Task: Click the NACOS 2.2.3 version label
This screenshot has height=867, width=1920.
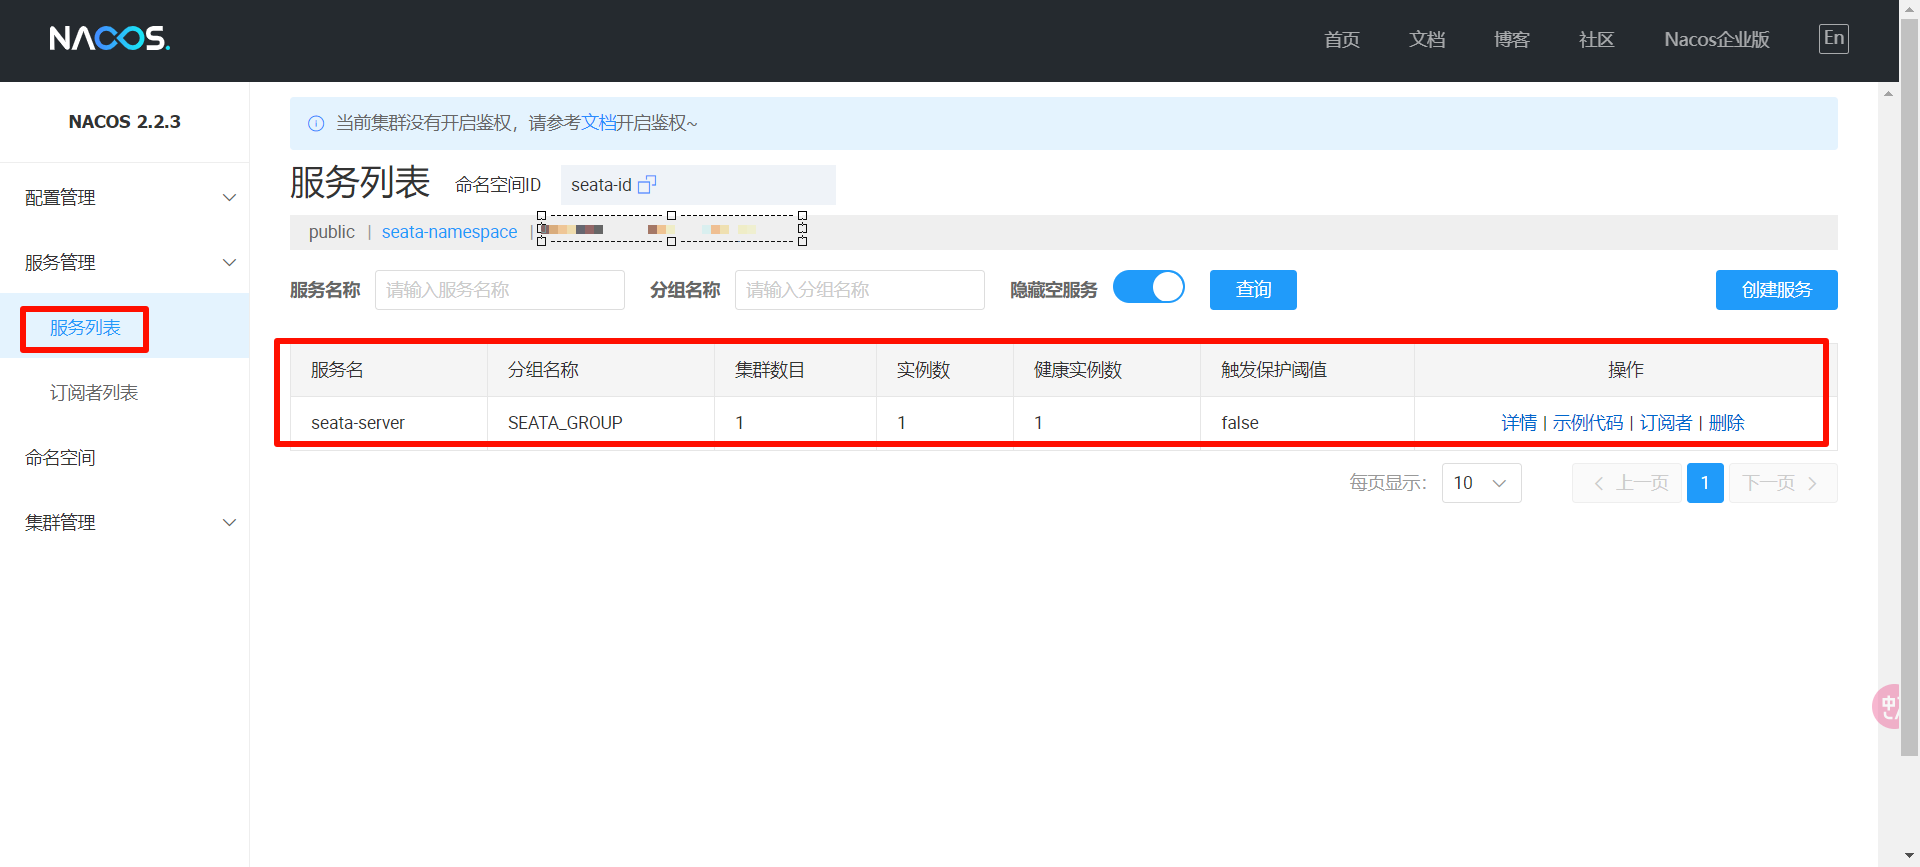Action: pyautogui.click(x=124, y=122)
